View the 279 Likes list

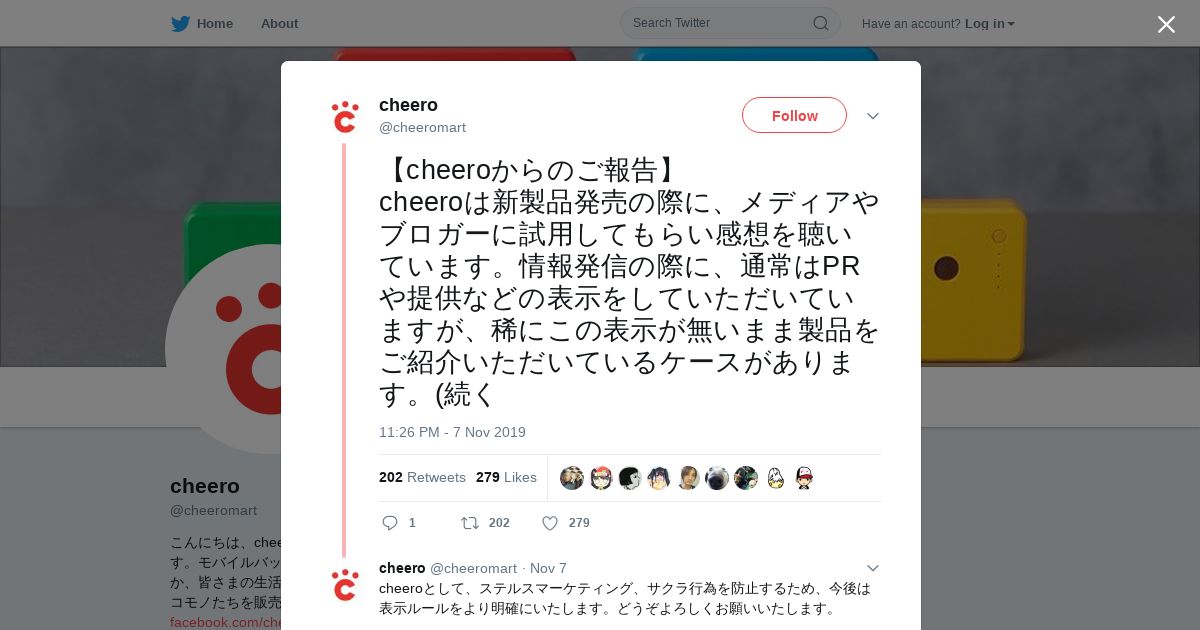point(506,477)
